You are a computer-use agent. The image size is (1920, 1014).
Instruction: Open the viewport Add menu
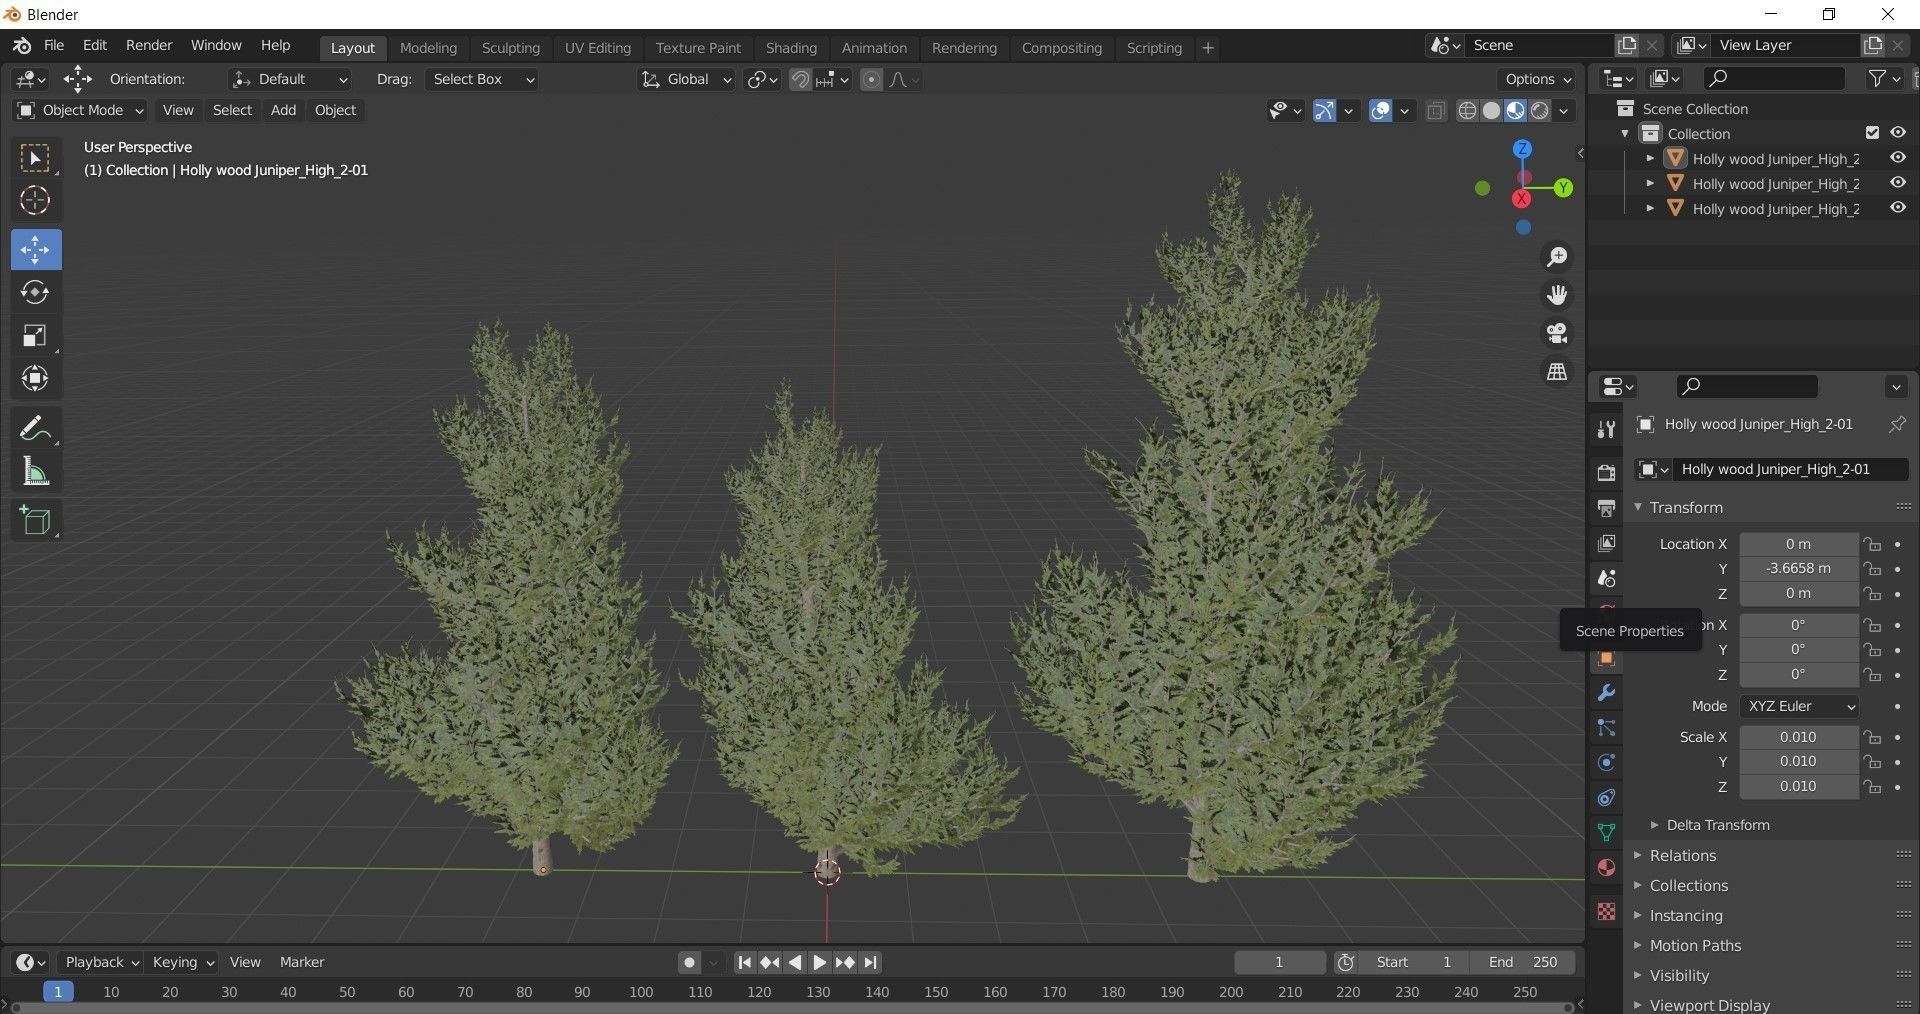tap(283, 110)
